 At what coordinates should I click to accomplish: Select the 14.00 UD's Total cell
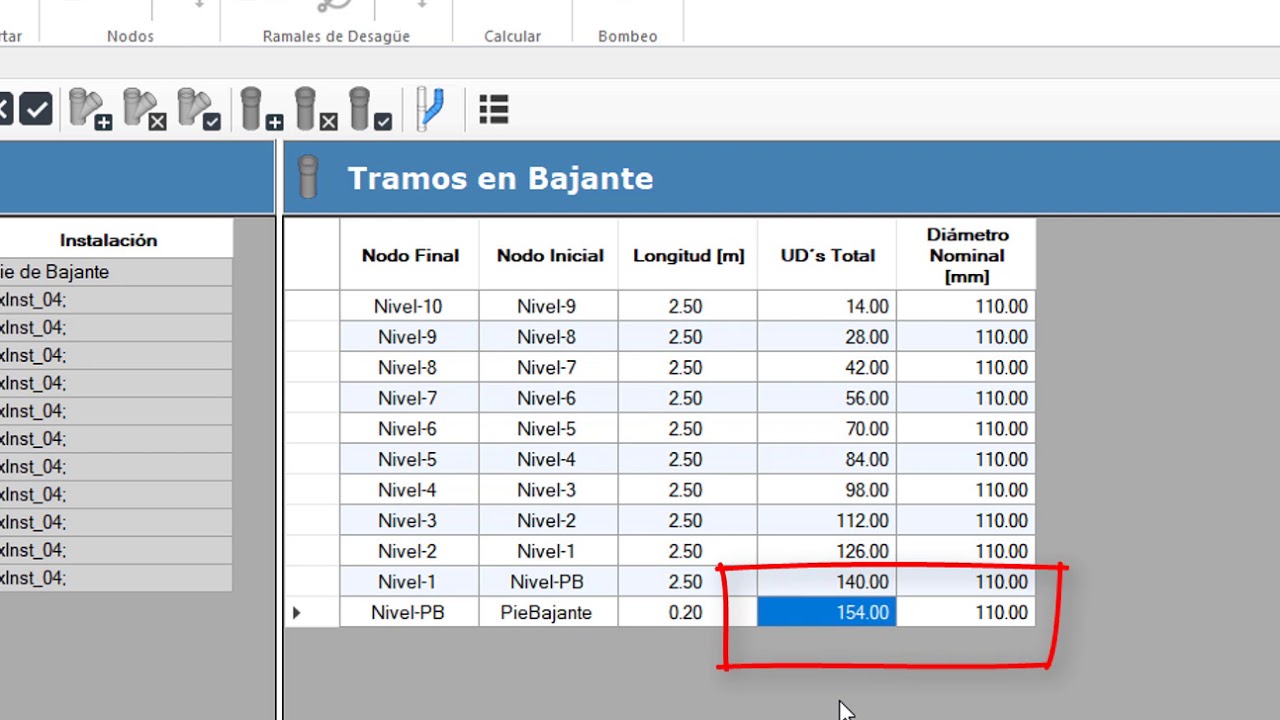point(827,307)
